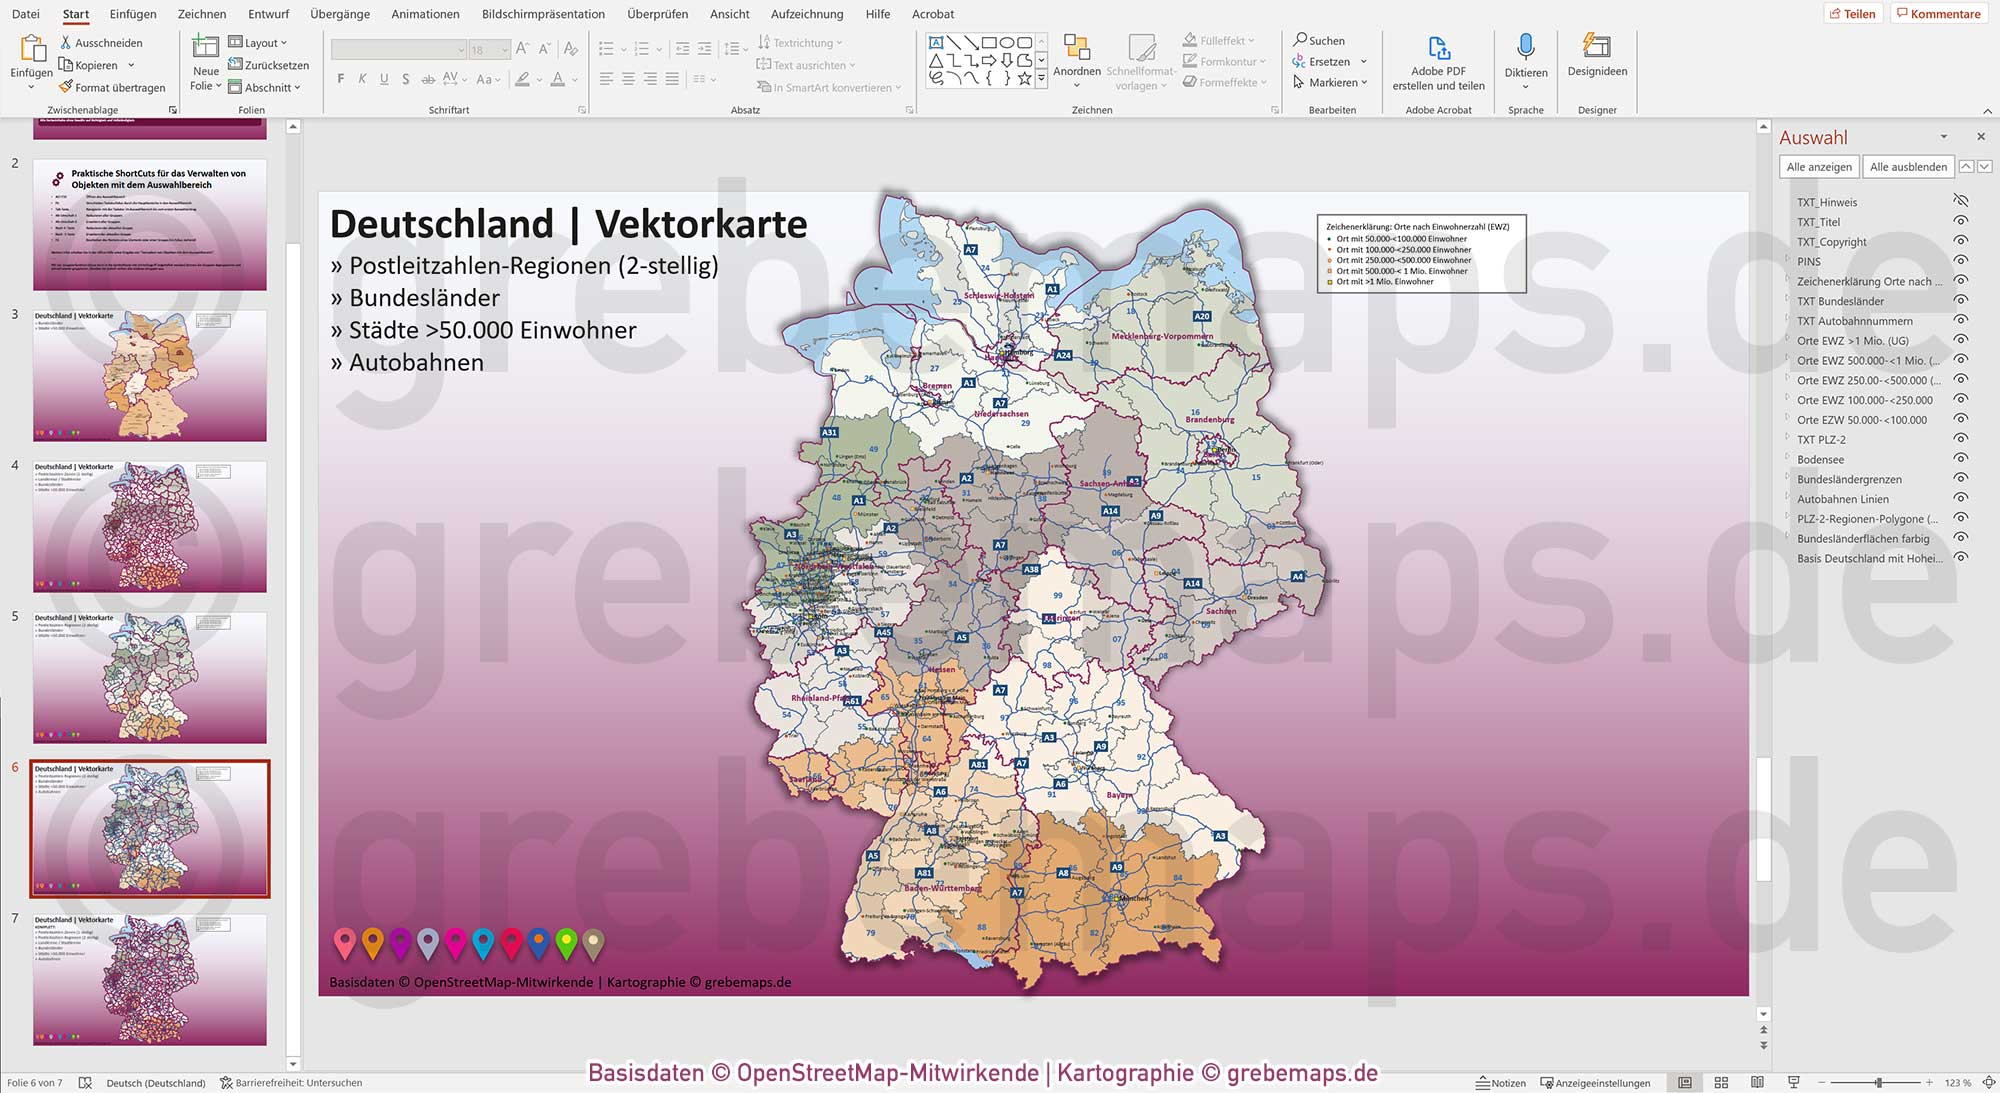Switch to the Animationen ribbon tab
This screenshot has width=2000, height=1093.
pos(425,14)
